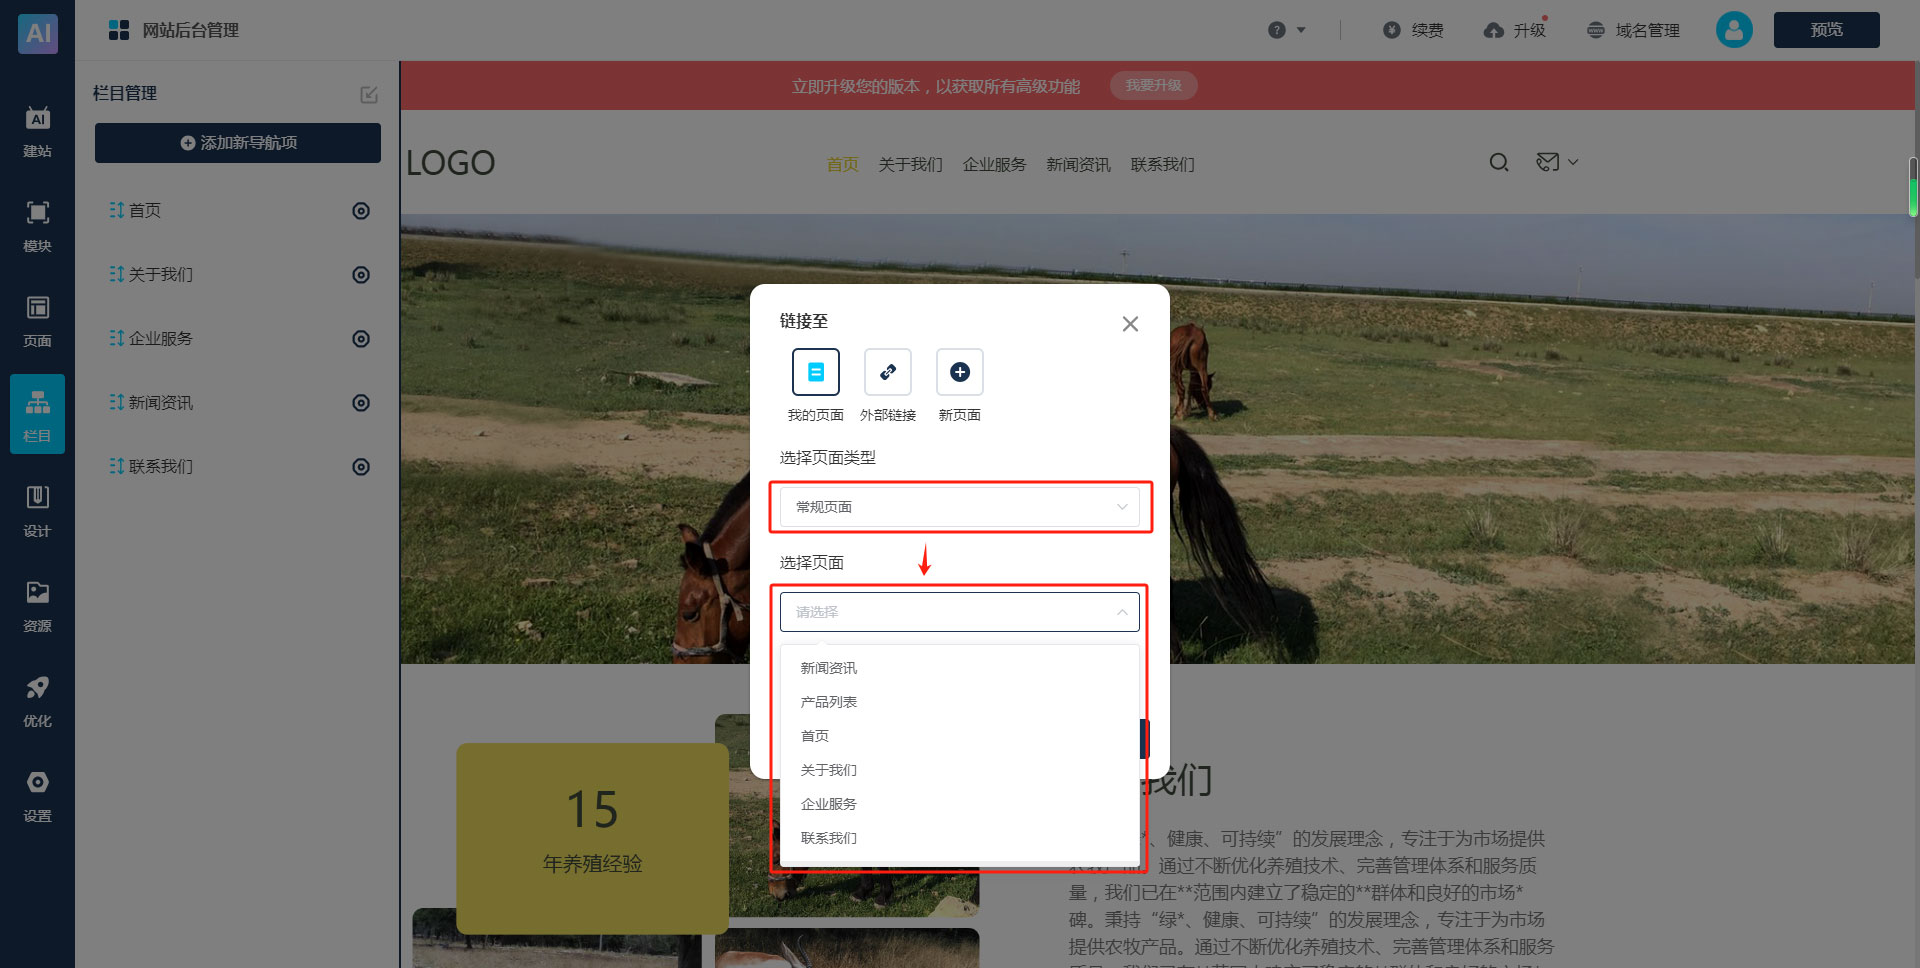
Task: Click 联系我们 in the site navigation
Action: coord(1163,164)
